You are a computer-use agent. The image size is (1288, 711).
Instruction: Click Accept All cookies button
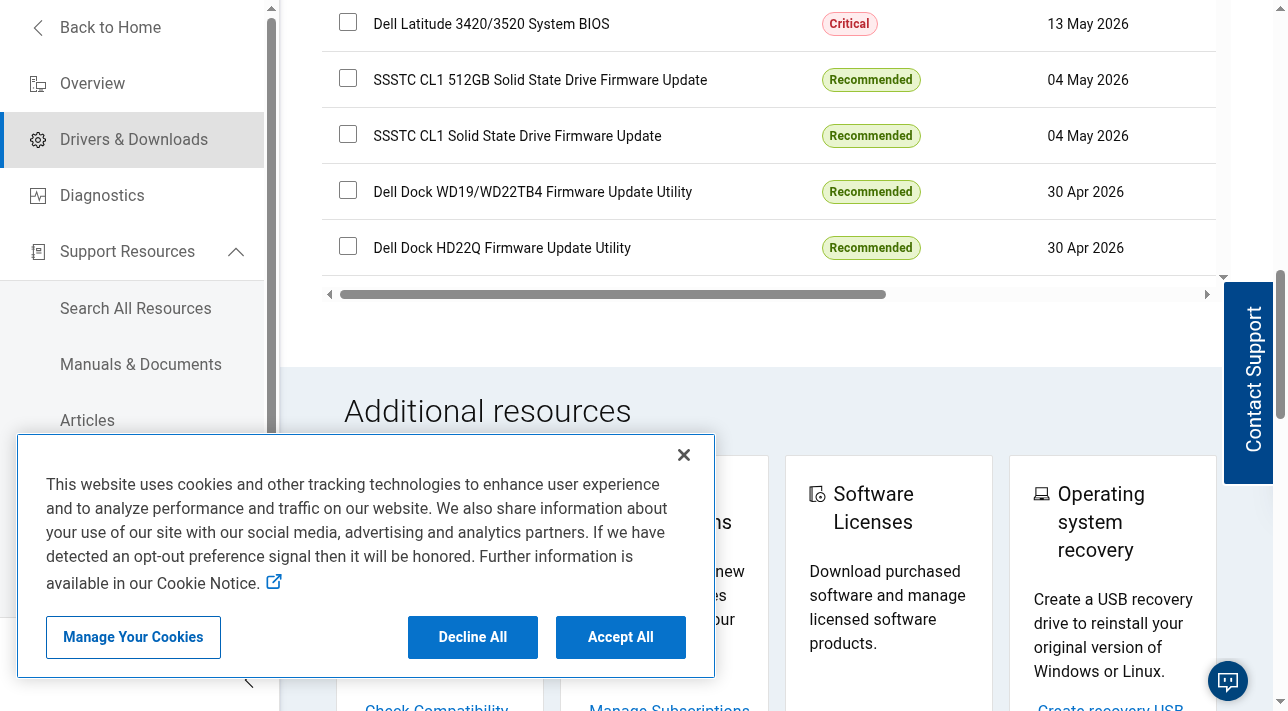click(621, 637)
